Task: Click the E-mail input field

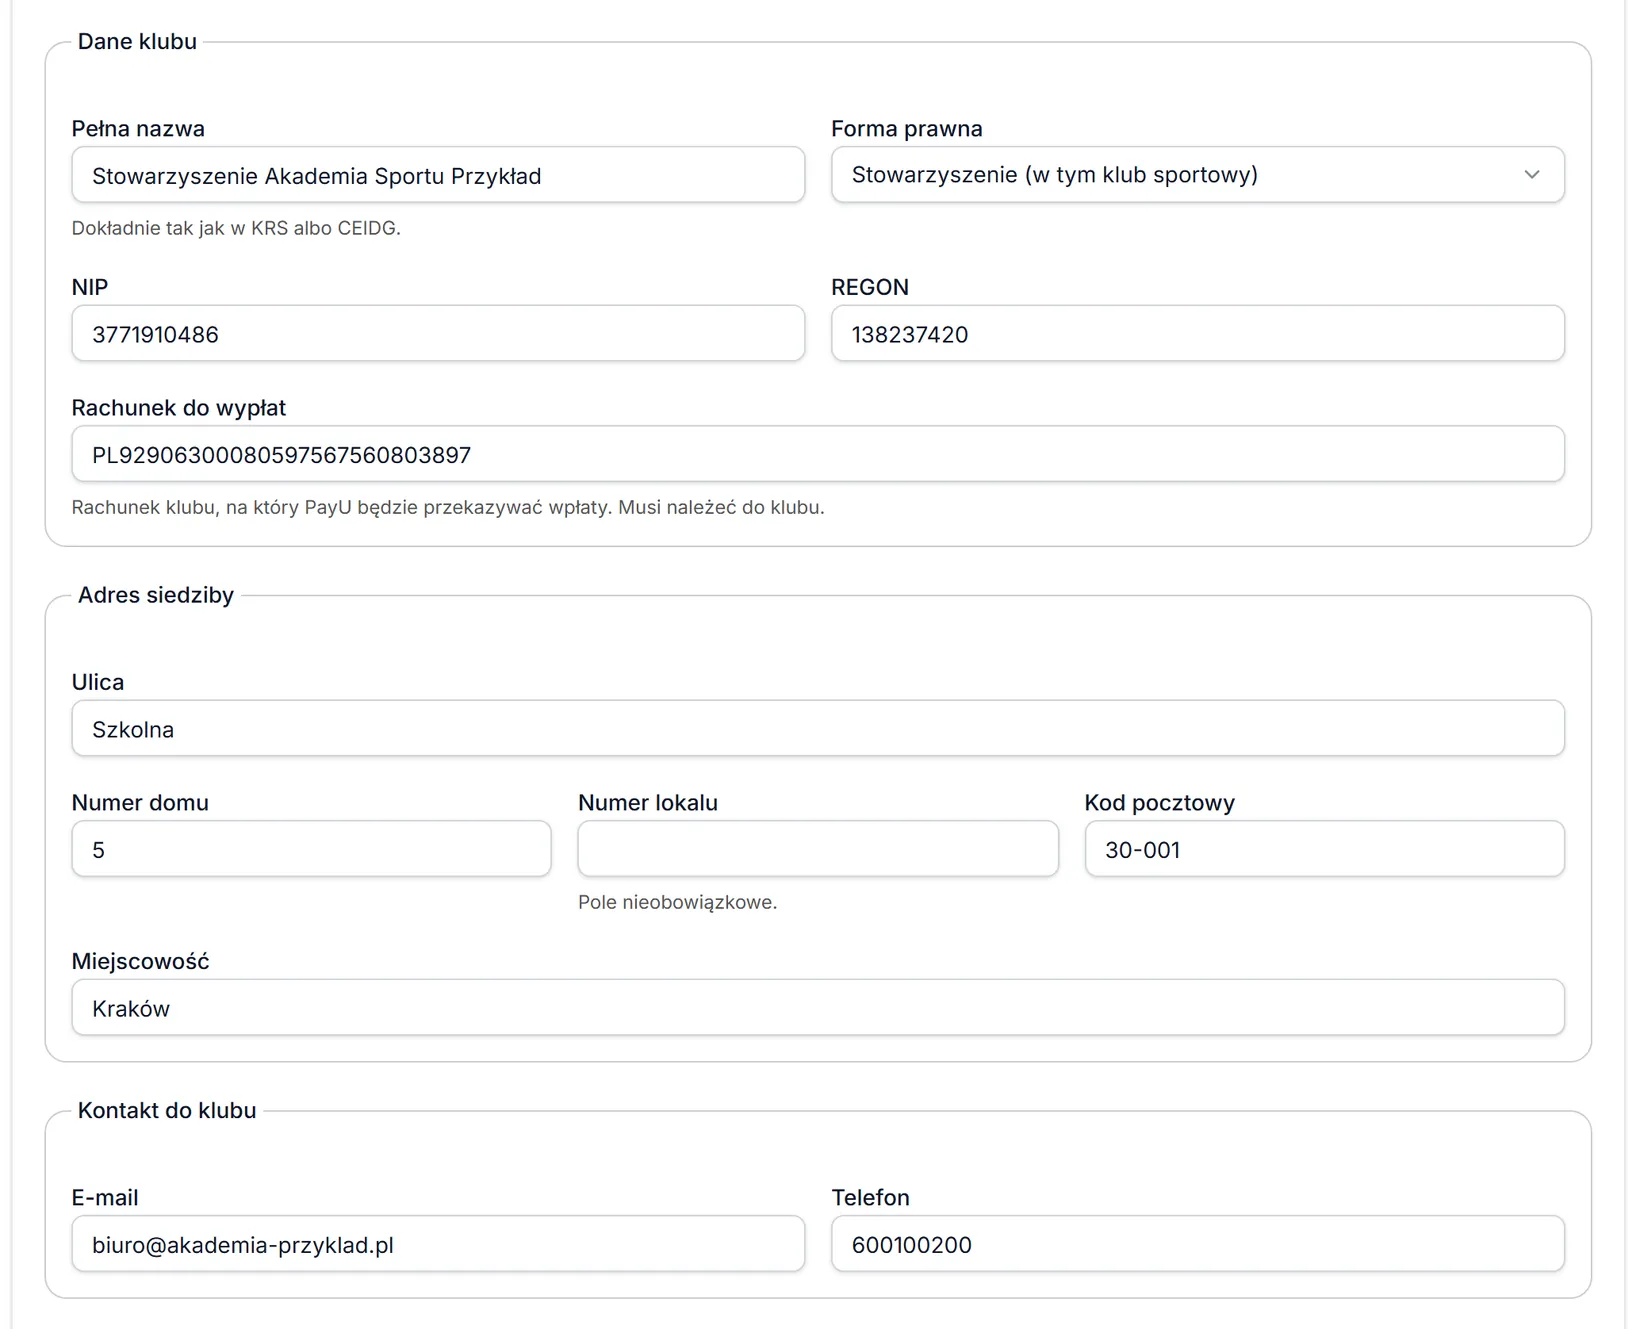Action: click(x=438, y=1244)
